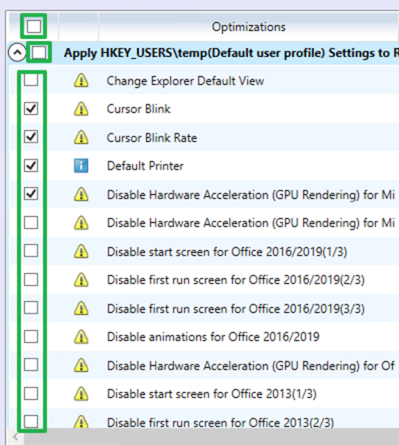Select Disable first run screen for Office 2016/2019(3/3) text

coord(236,309)
